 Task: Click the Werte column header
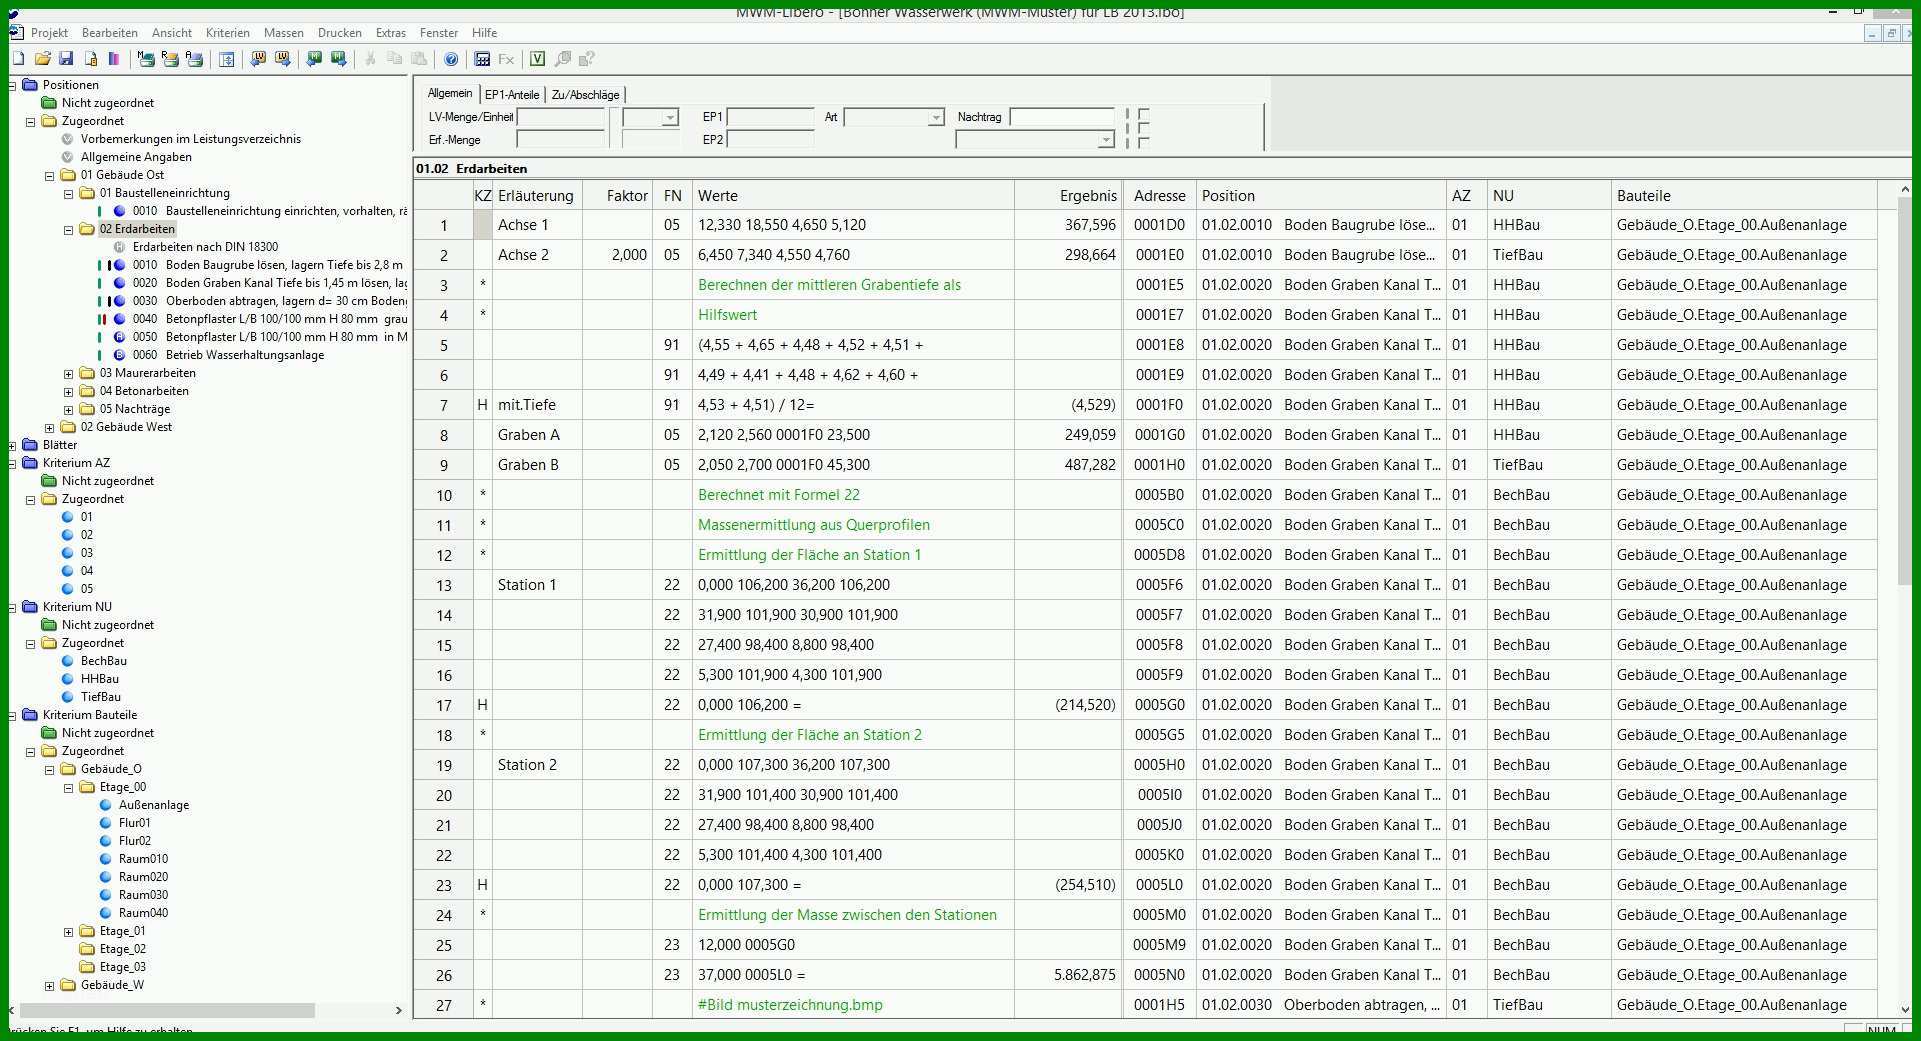pyautogui.click(x=853, y=196)
